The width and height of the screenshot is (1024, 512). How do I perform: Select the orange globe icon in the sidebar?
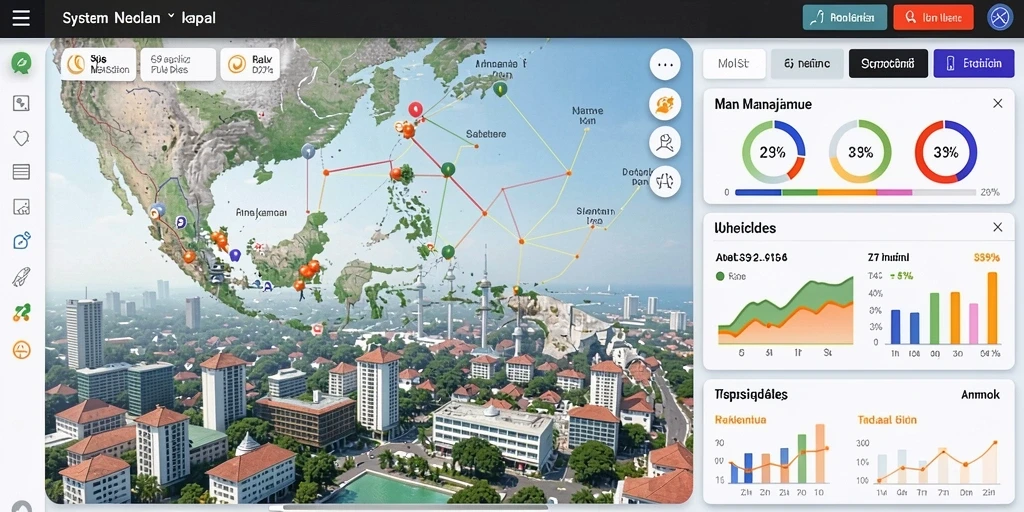[x=22, y=349]
